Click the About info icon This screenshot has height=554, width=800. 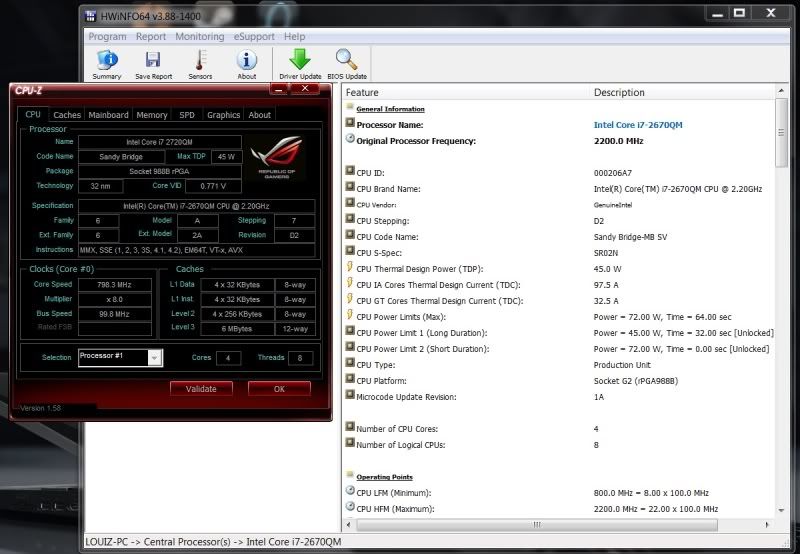(246, 63)
